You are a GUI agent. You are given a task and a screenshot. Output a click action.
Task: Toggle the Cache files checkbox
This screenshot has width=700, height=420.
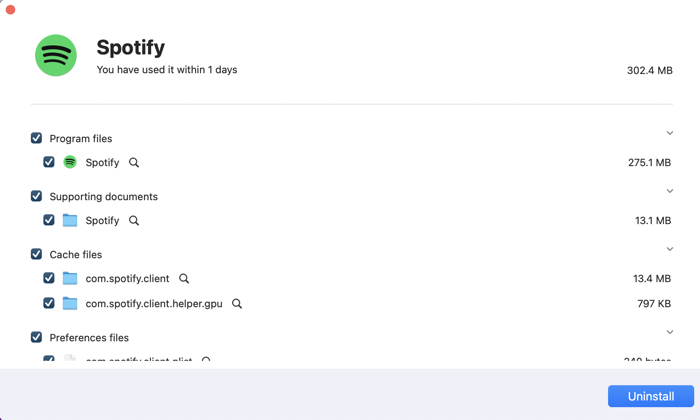point(36,254)
